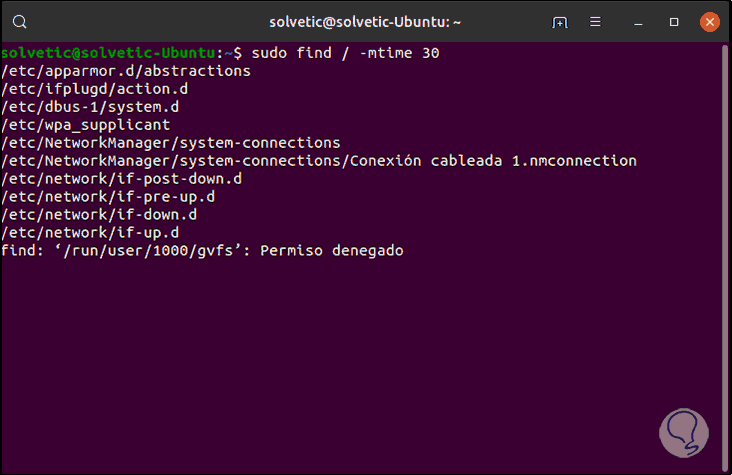Select the /etc/dbus-1/system.d line

(x=90, y=107)
